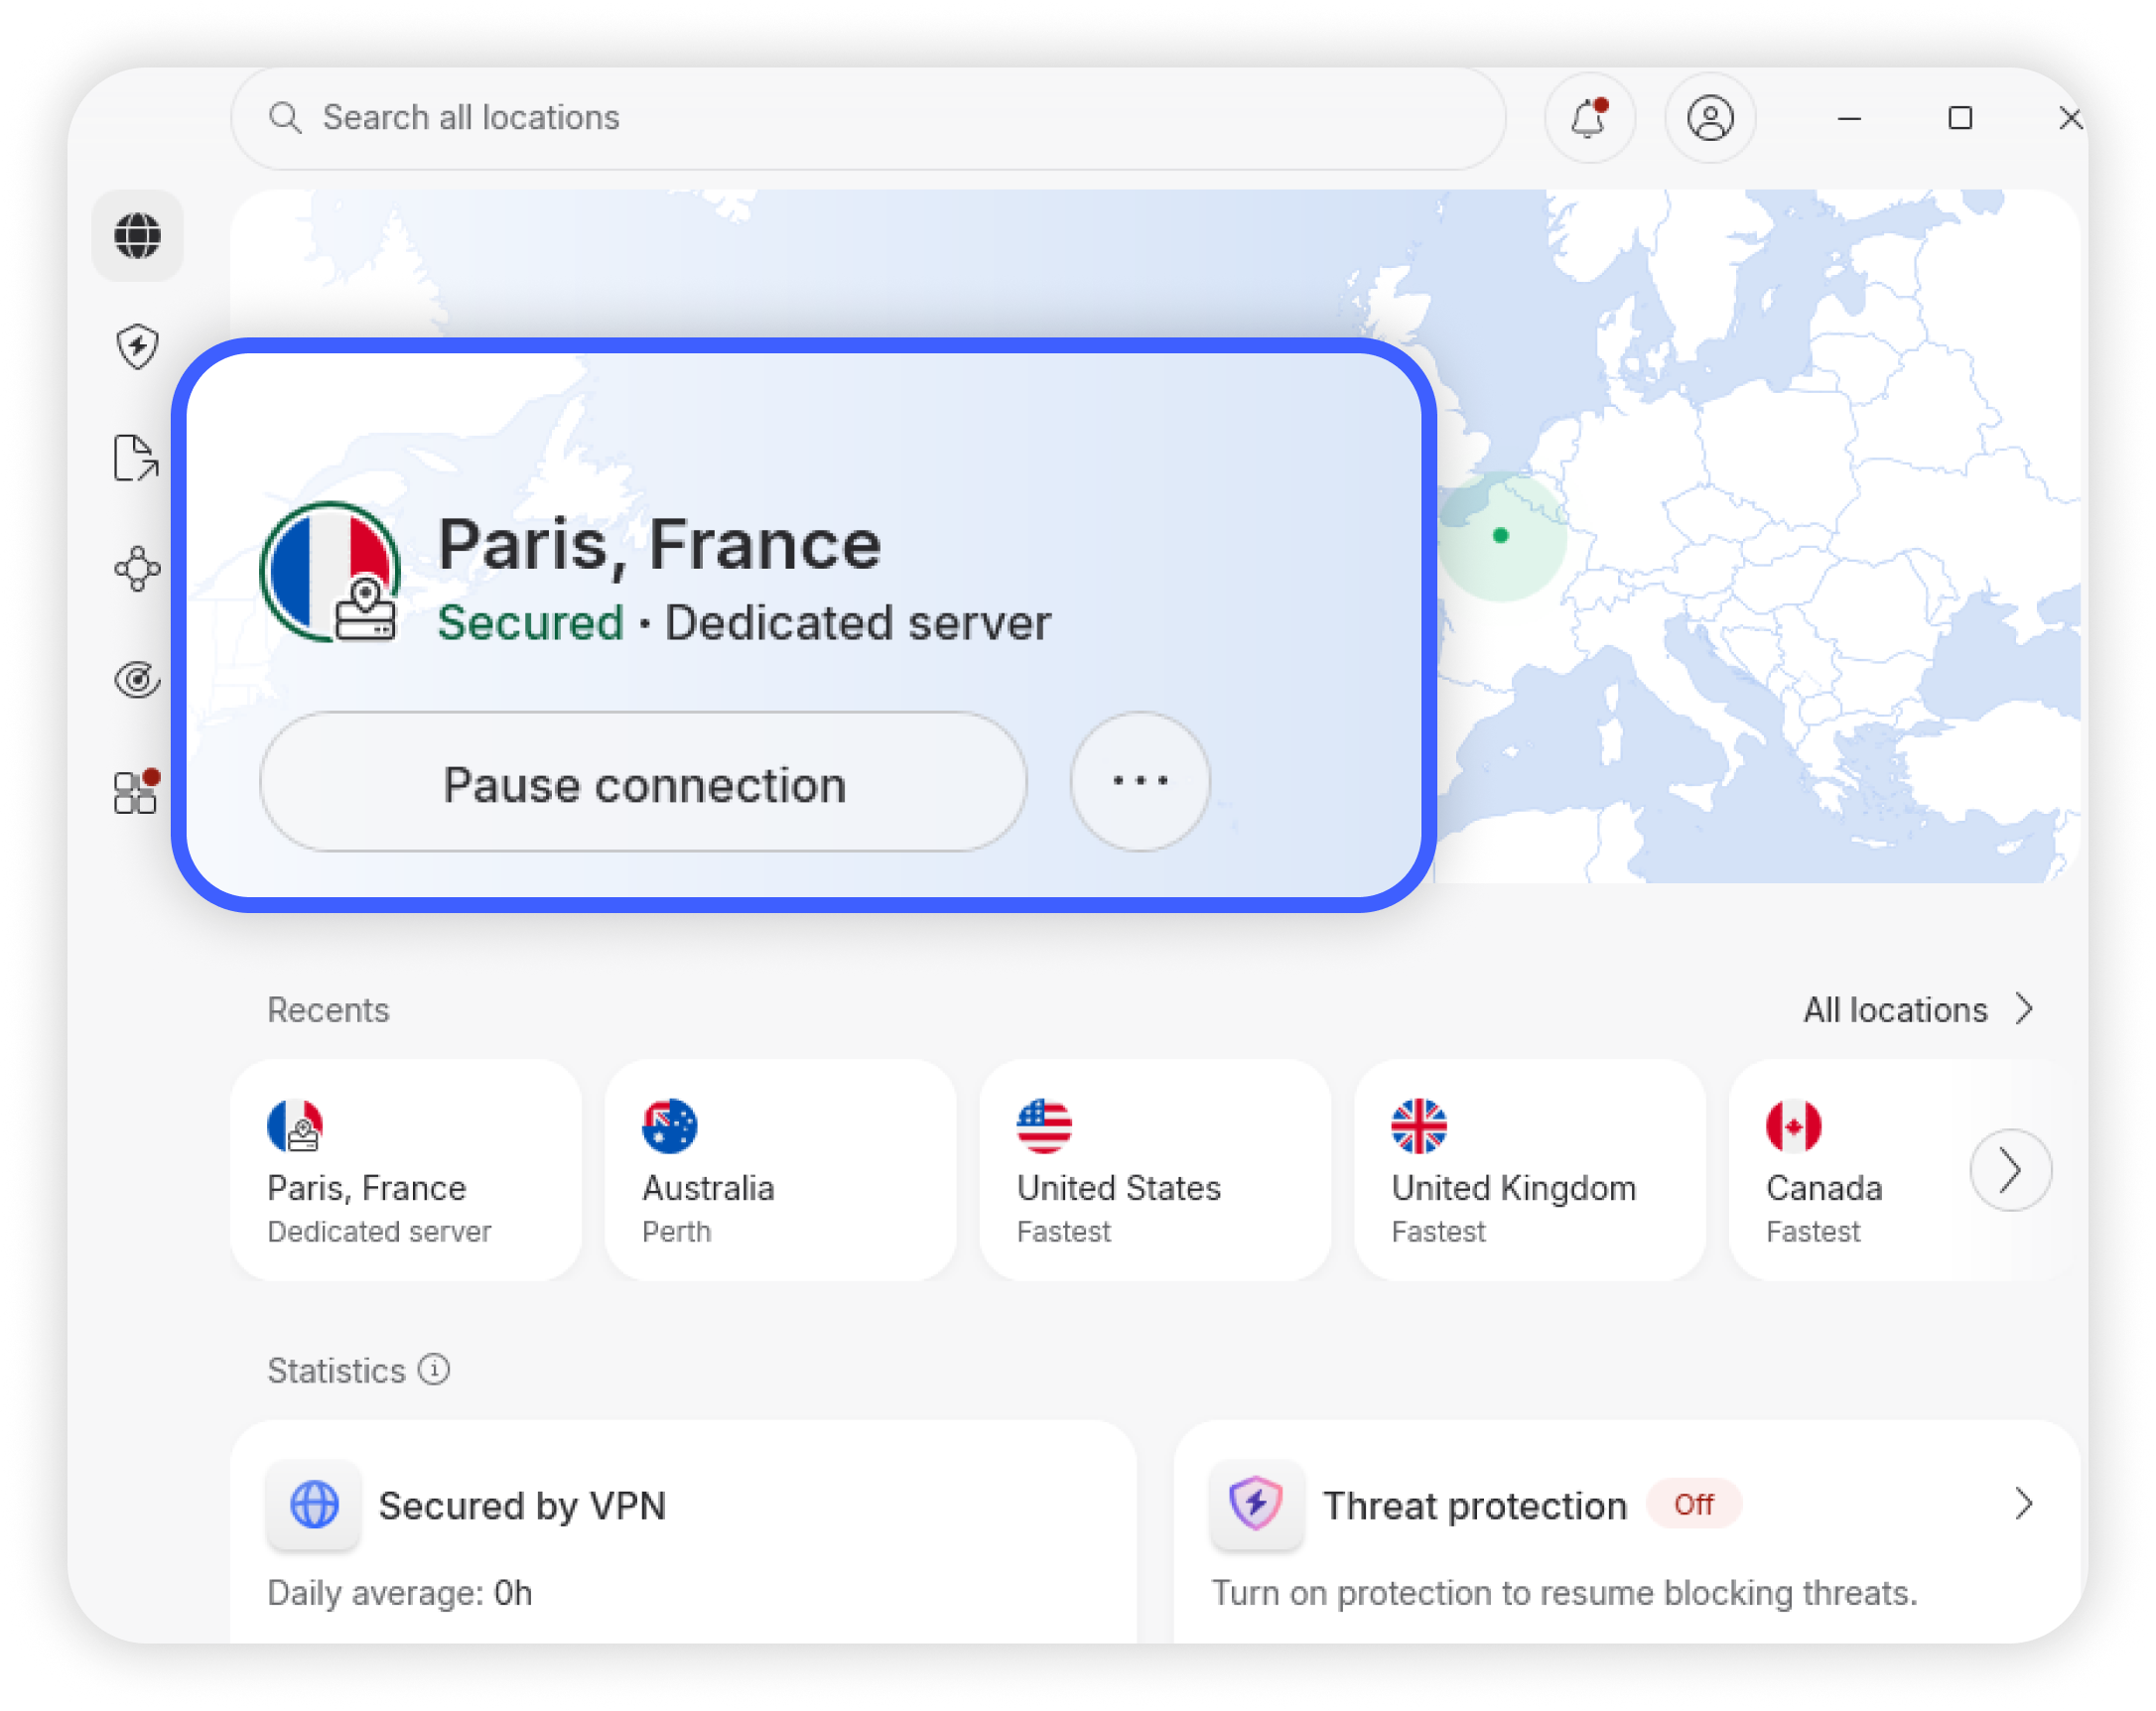Open the file sharing sidebar icon
2156x1711 pixels.
pos(137,458)
